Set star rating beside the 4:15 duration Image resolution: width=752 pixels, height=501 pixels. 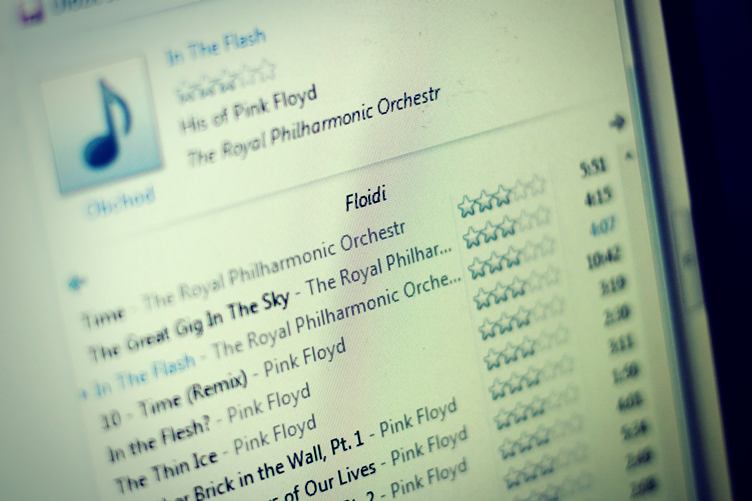point(506,222)
